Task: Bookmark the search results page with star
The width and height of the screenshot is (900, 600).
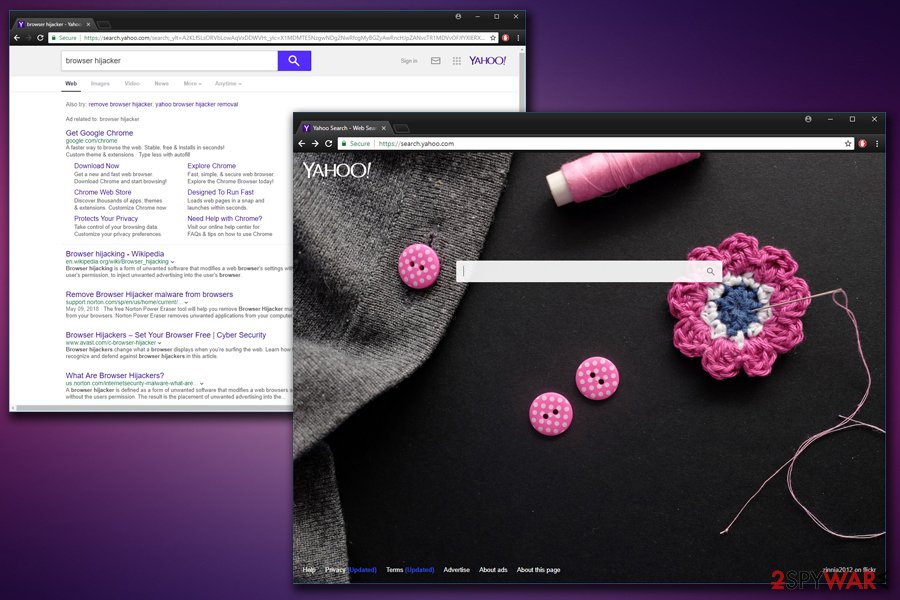Action: (492, 38)
